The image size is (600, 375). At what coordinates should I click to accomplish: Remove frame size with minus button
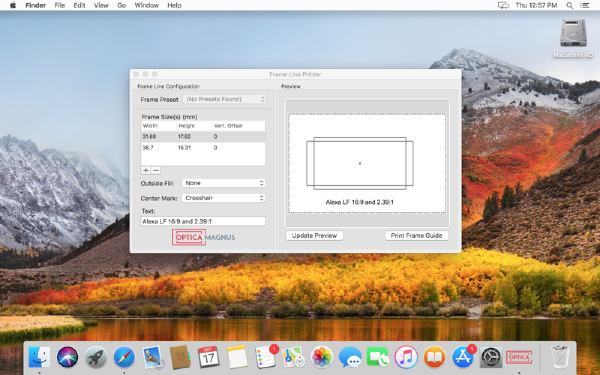[x=156, y=170]
